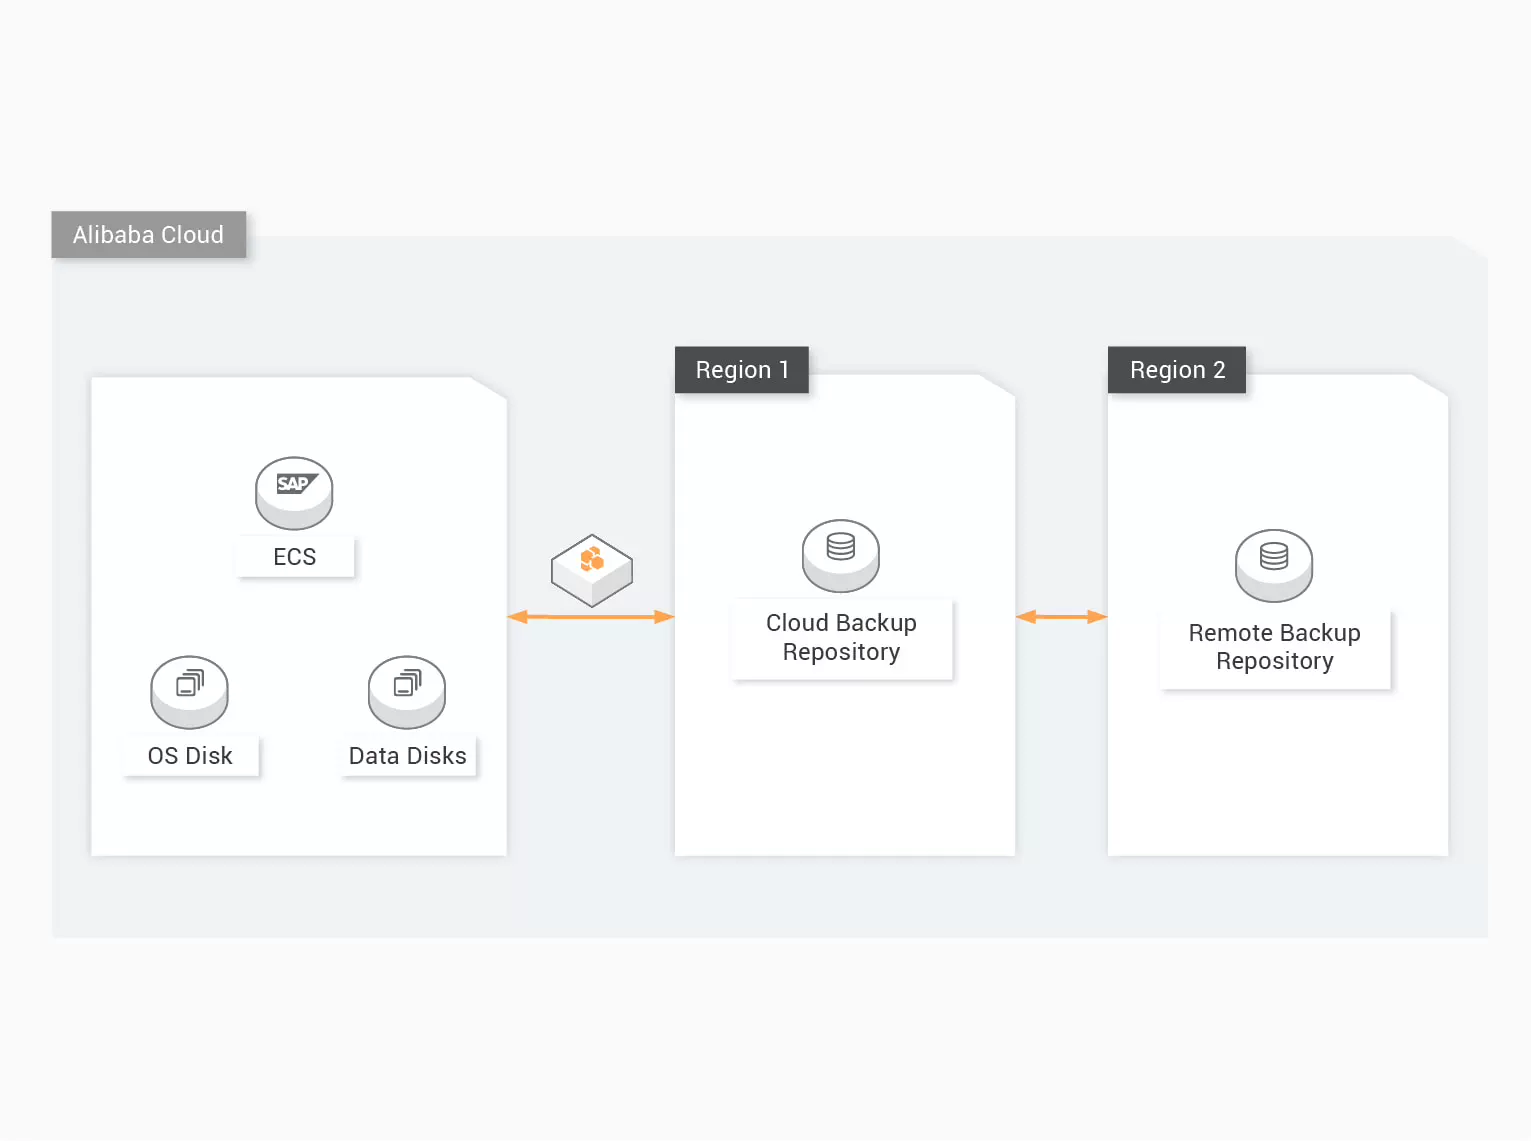Click the Region 1 header tag
The width and height of the screenshot is (1531, 1141).
click(742, 370)
